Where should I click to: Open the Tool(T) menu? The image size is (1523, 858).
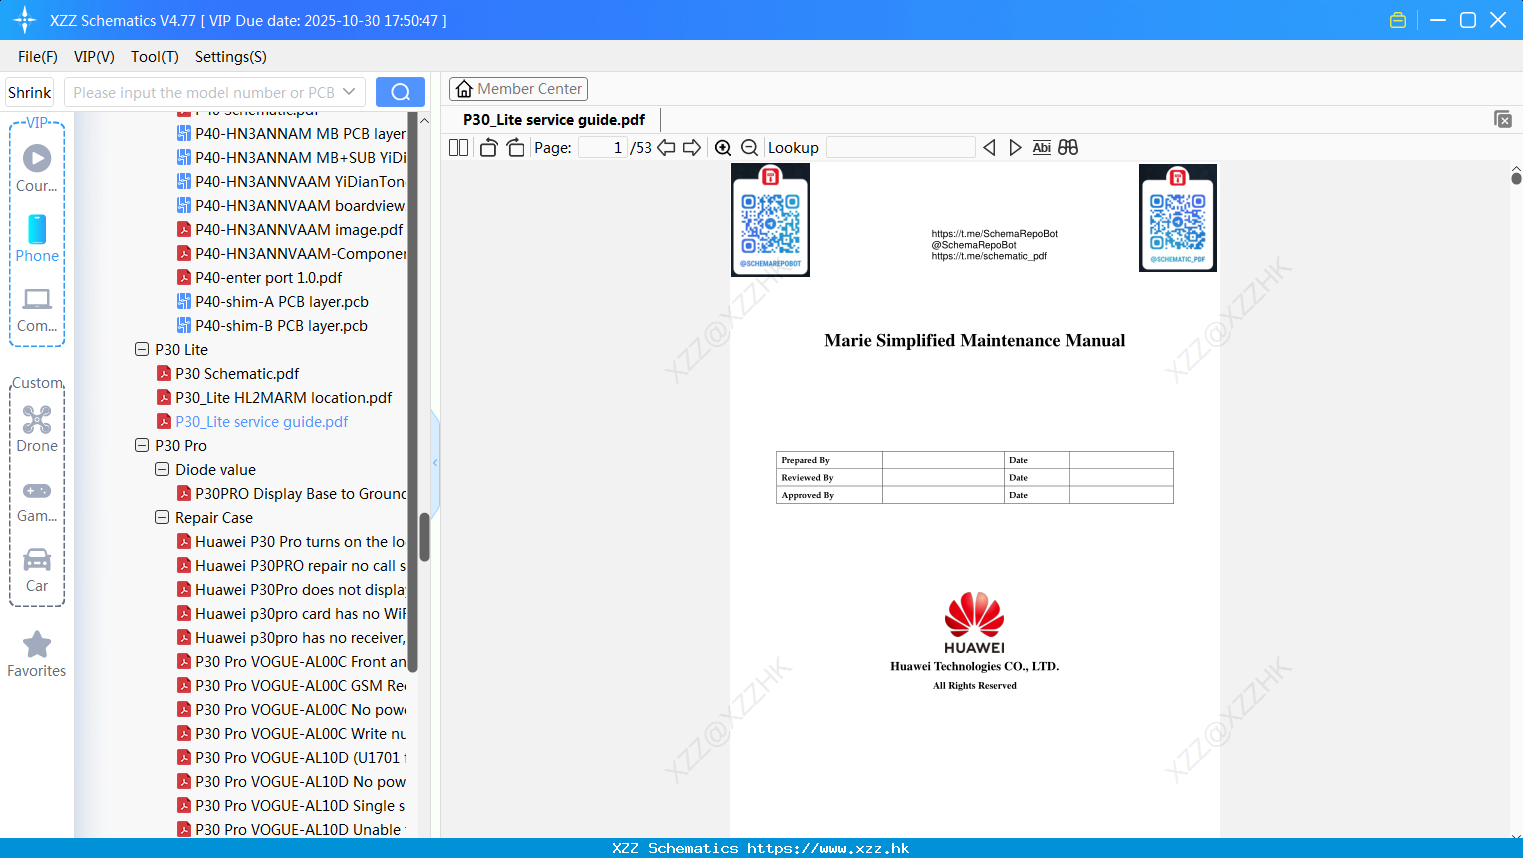[155, 57]
